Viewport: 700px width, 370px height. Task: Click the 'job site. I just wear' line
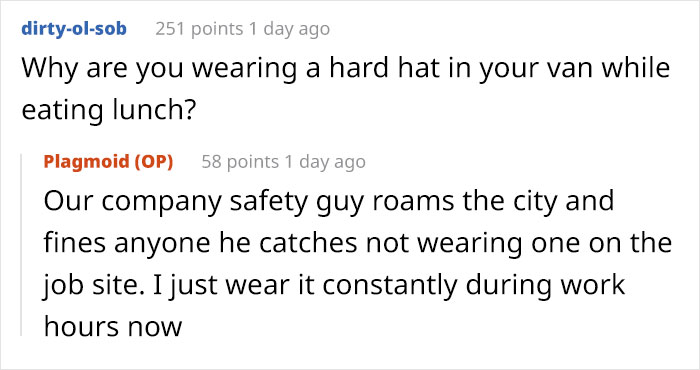click(x=334, y=286)
